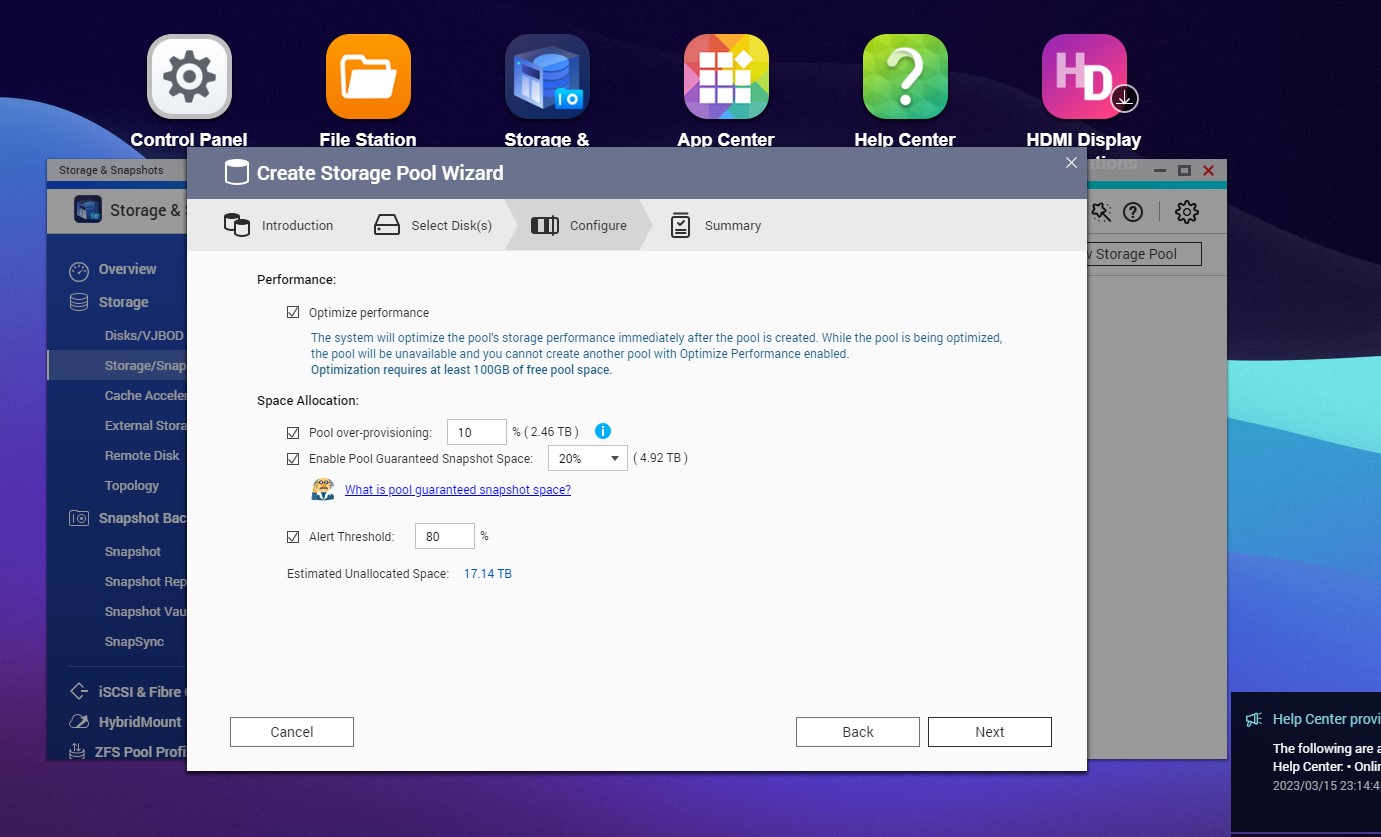Open Storage/Snapshots in the sidebar
The height and width of the screenshot is (837, 1381).
117,365
